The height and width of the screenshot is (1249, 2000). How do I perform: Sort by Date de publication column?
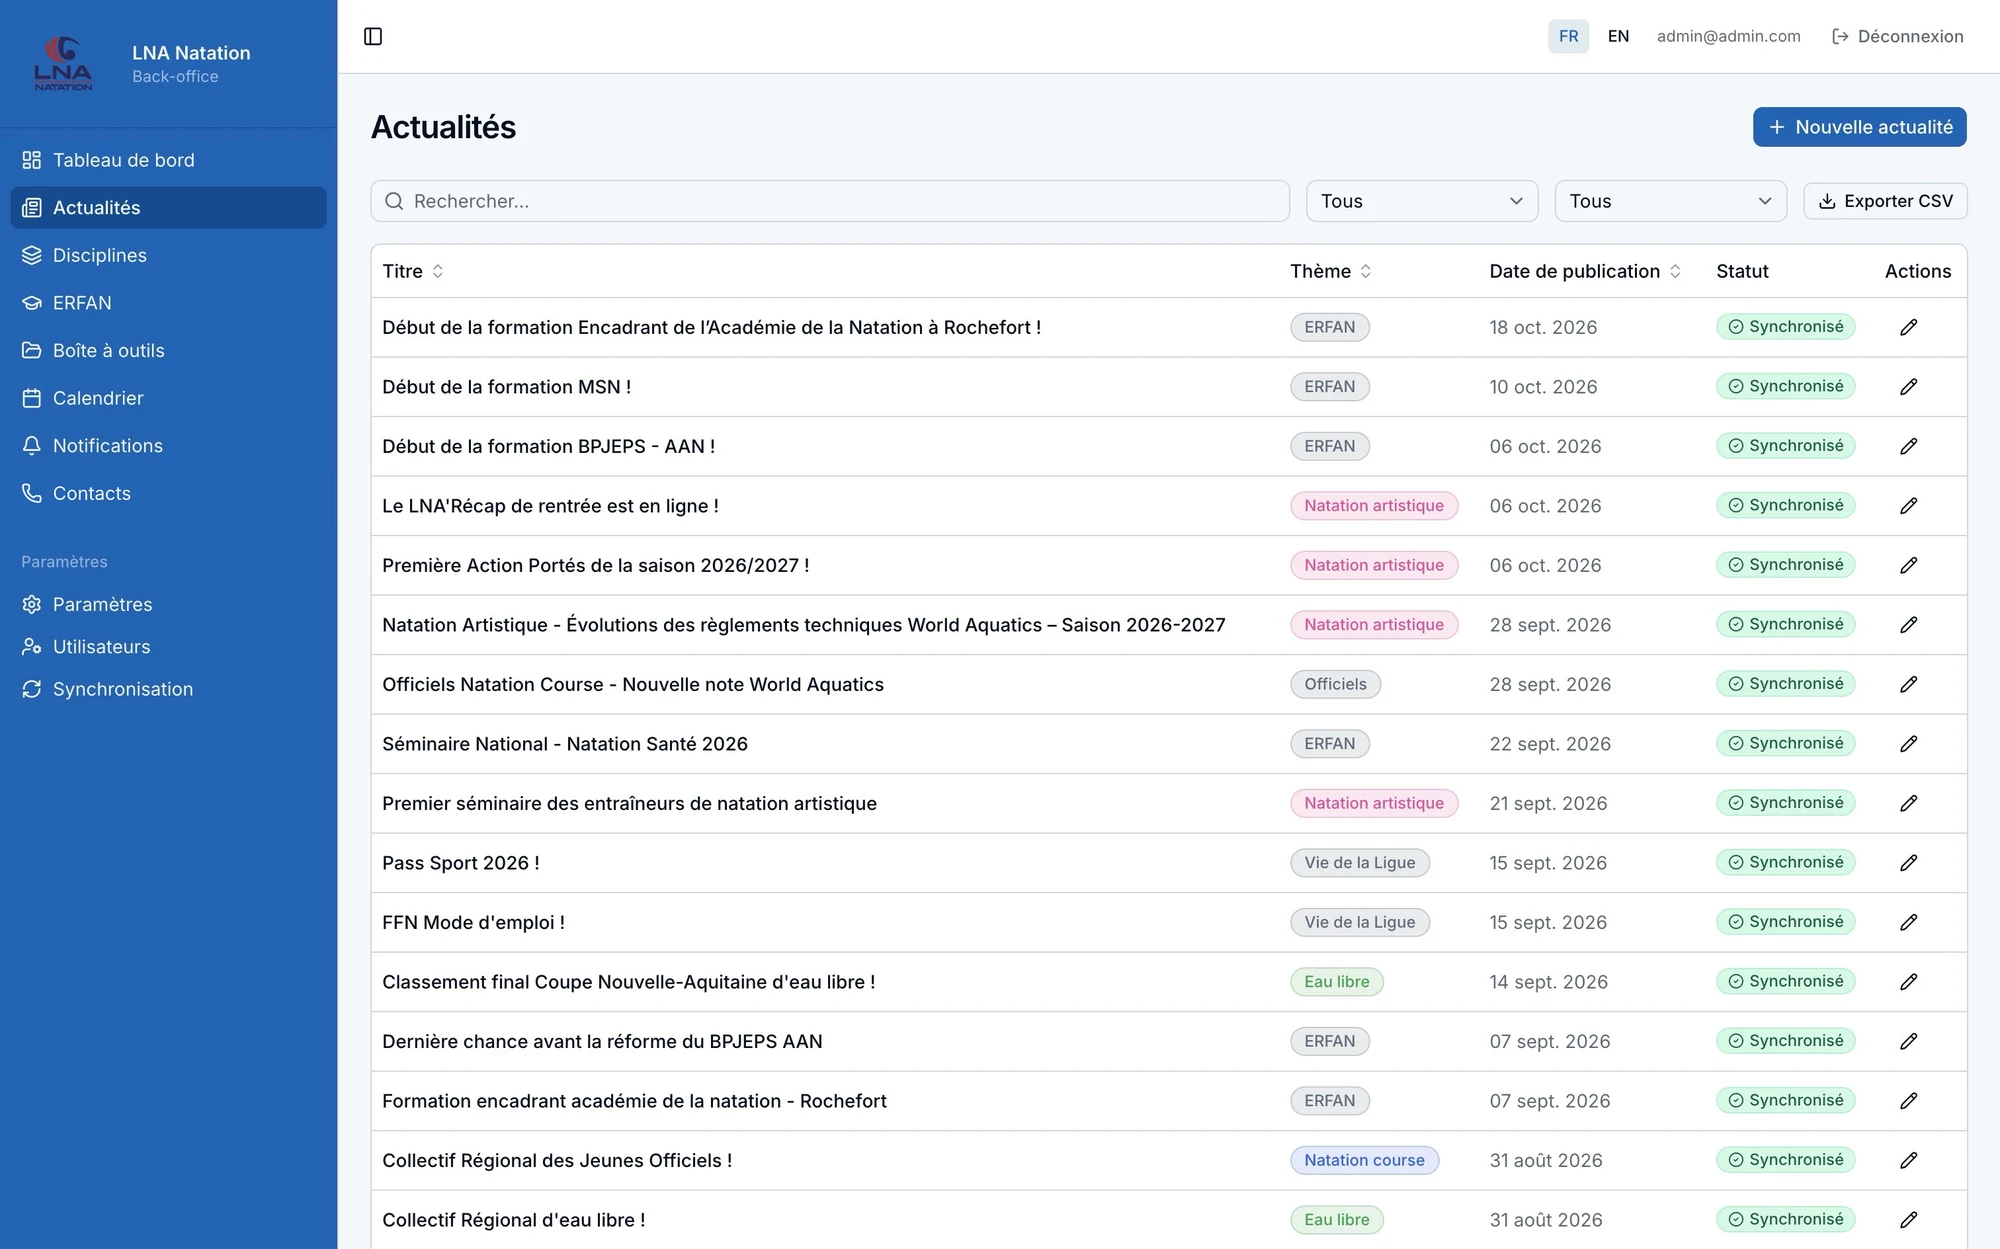pyautogui.click(x=1585, y=271)
